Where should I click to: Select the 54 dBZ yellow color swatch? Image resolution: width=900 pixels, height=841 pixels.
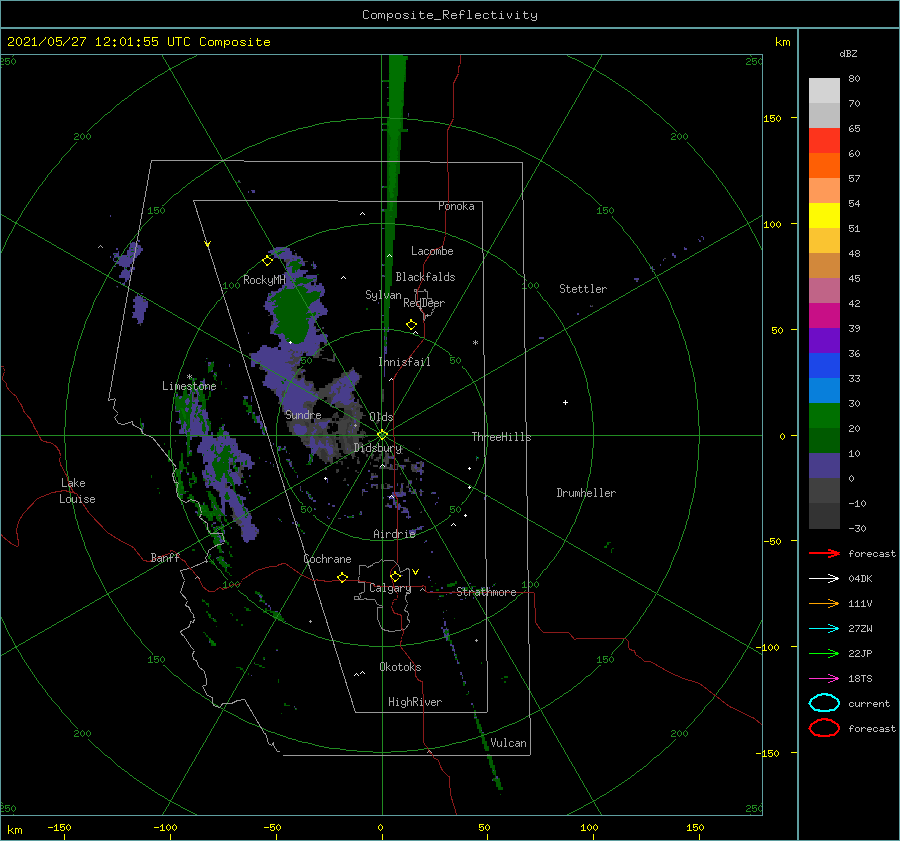pos(824,215)
